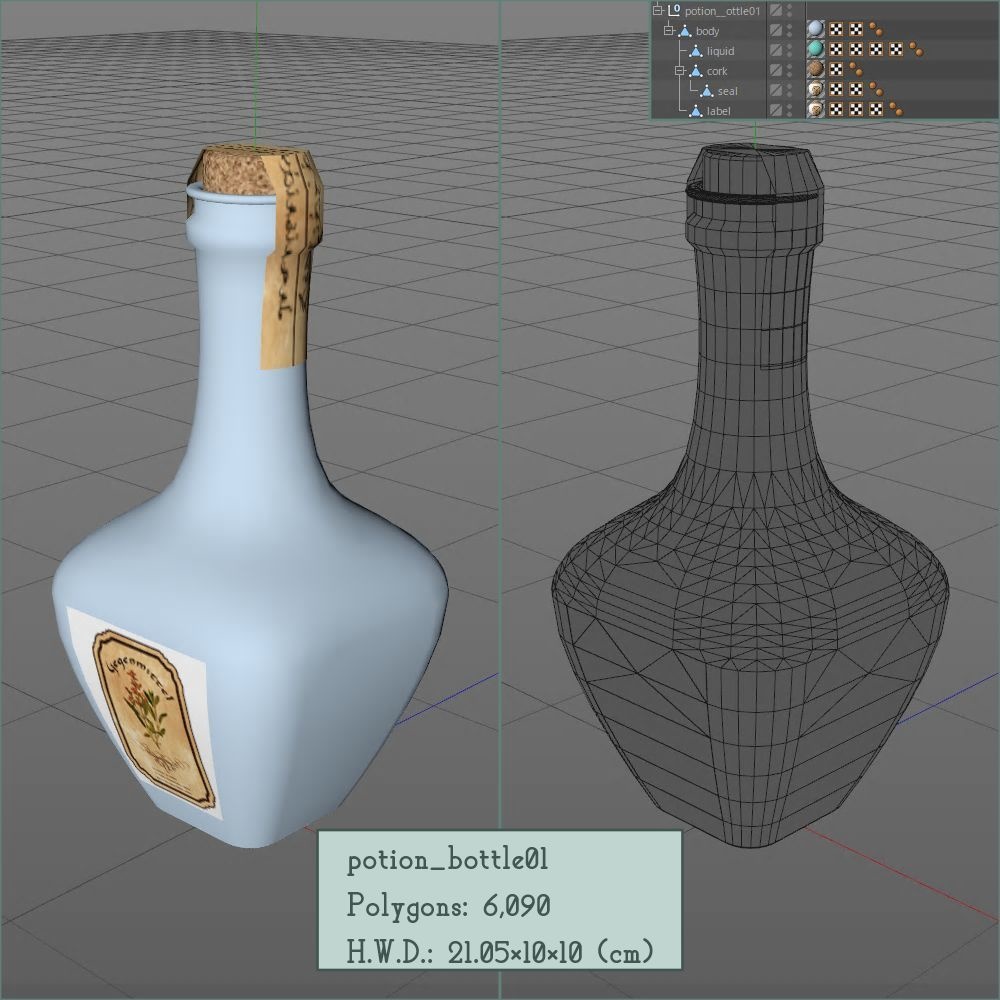This screenshot has height=1000, width=1000.
Task: Click the potion_bottle01 title text
Action: [448, 860]
